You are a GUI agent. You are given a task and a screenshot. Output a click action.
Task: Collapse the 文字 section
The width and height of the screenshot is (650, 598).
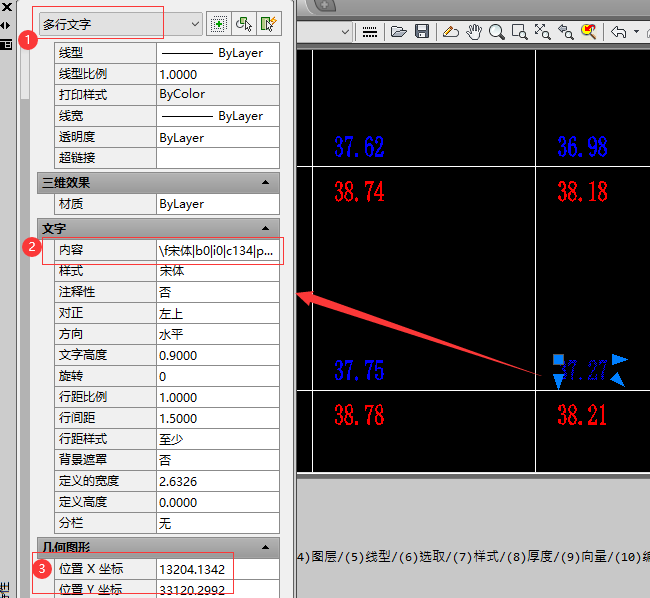pyautogui.click(x=265, y=228)
